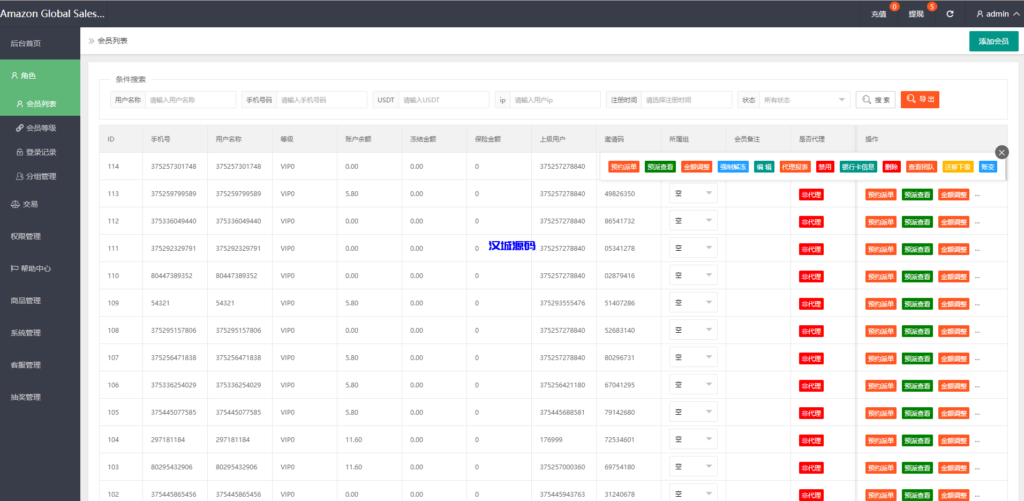
Task: Open 后台首页 in the sidebar
Action: click(26, 43)
